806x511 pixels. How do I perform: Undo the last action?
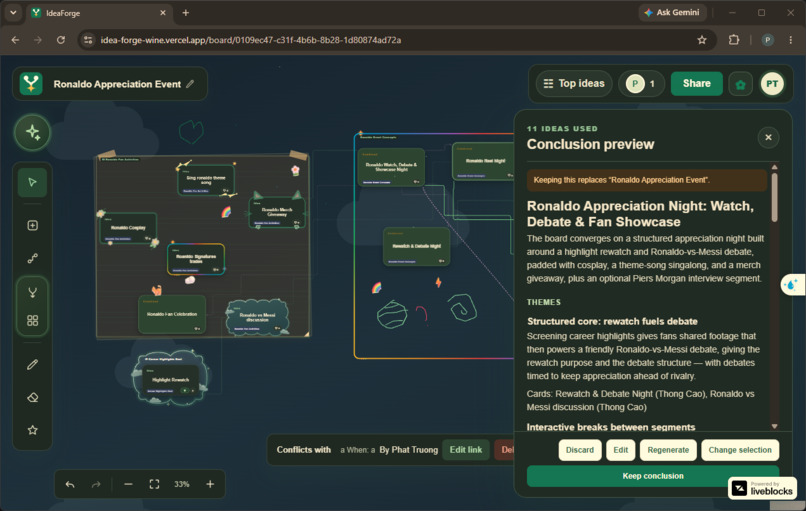(70, 484)
